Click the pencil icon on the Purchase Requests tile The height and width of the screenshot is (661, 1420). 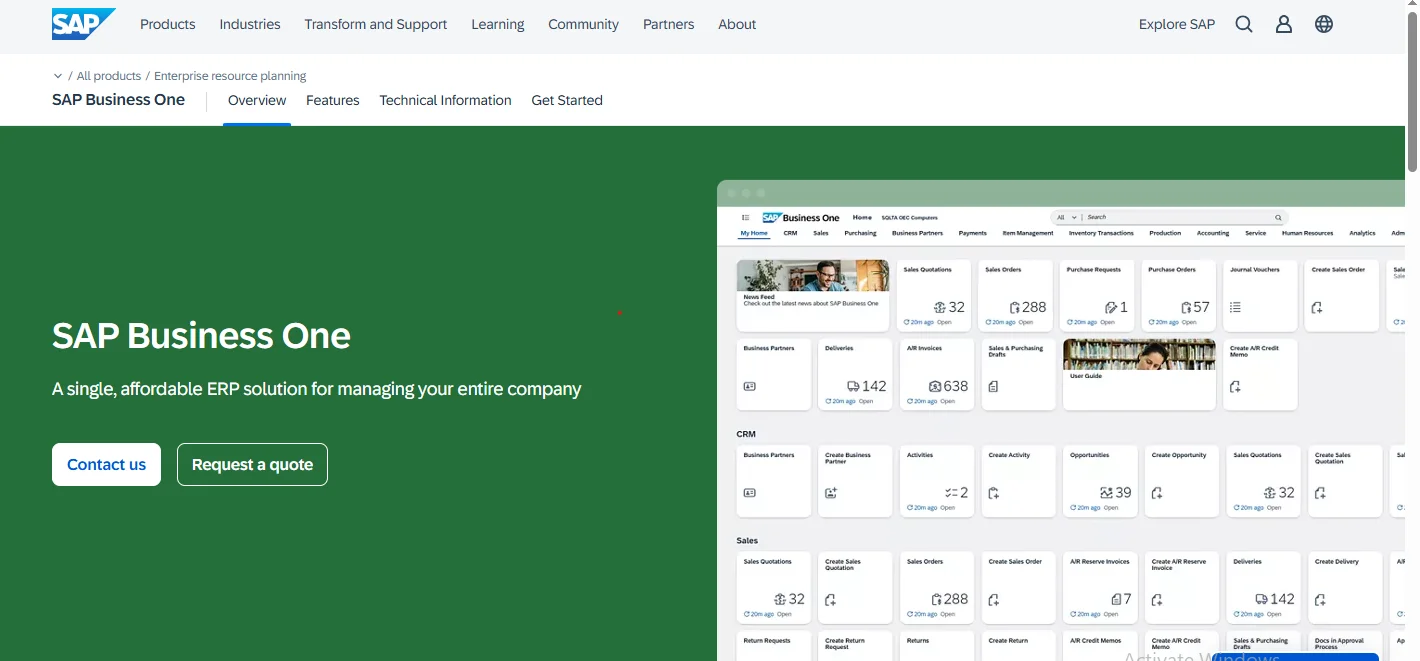1110,308
